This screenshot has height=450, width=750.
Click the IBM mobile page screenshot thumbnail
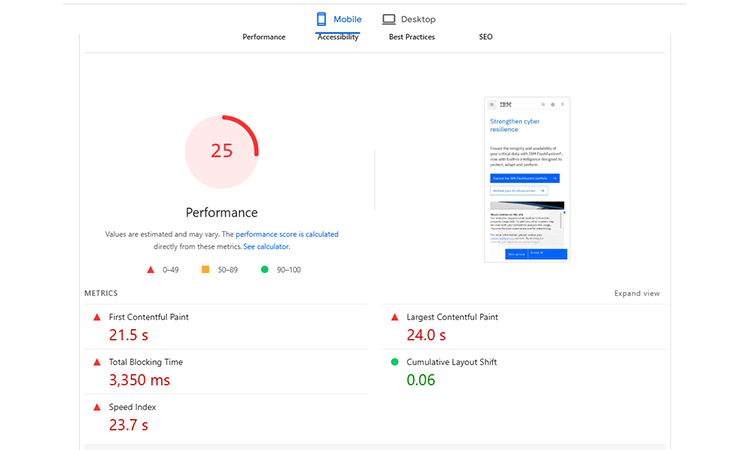coord(525,180)
